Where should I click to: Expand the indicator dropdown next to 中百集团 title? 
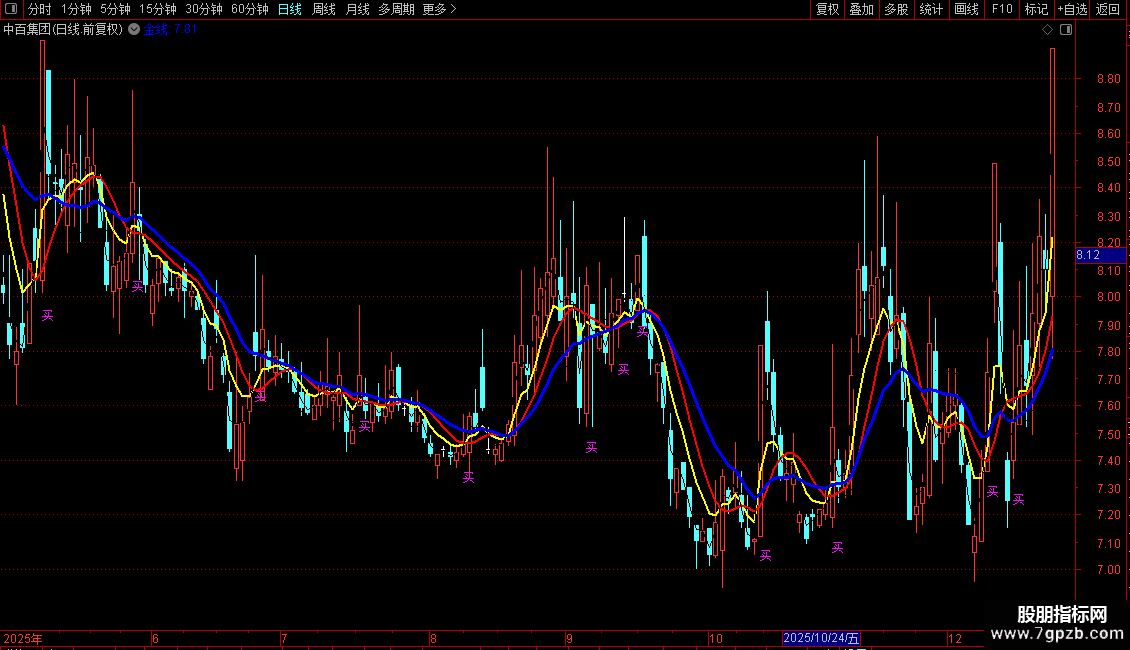pos(134,30)
